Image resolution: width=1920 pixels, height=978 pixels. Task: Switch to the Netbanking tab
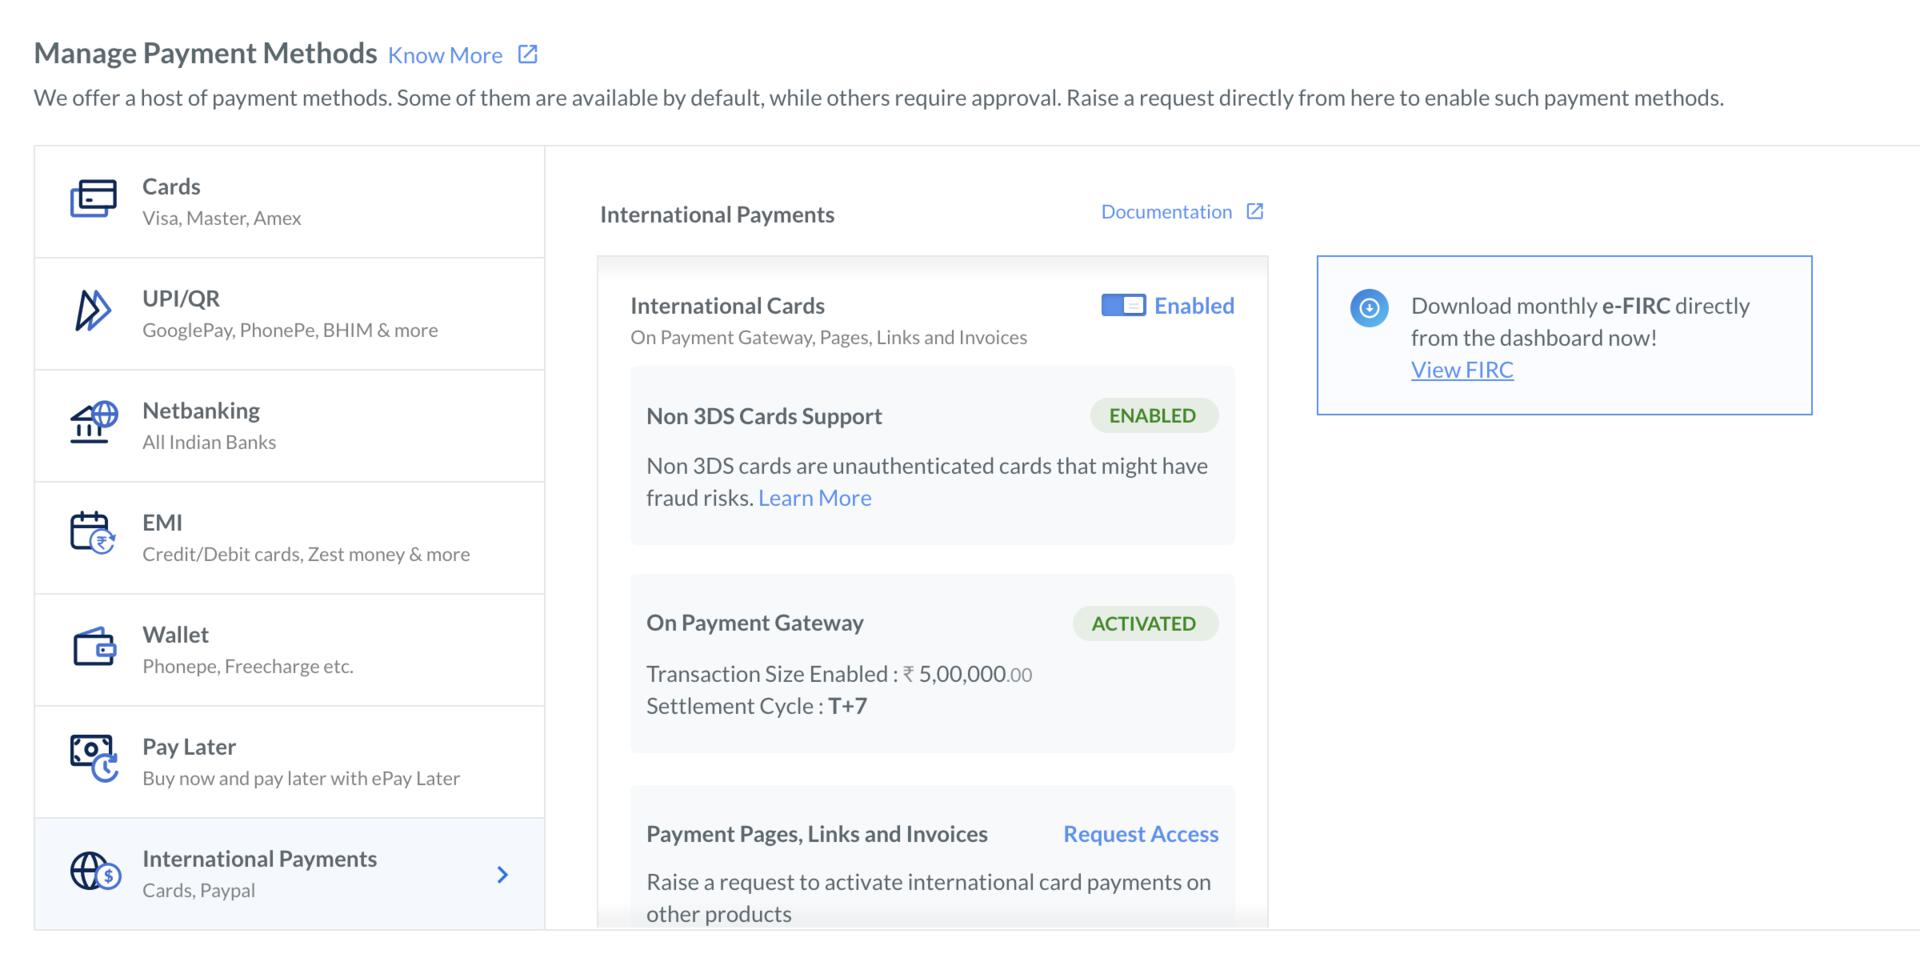tap(290, 426)
